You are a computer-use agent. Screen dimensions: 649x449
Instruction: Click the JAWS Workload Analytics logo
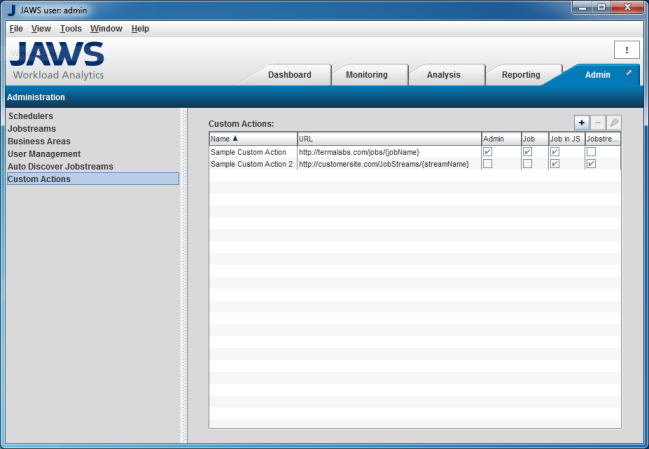pyautogui.click(x=57, y=60)
